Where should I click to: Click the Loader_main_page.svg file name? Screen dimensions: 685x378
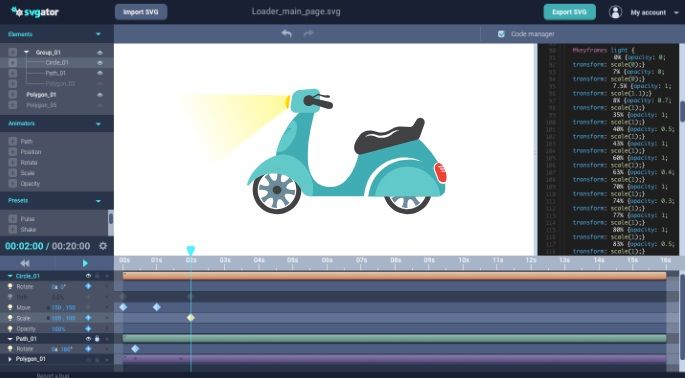click(x=296, y=12)
